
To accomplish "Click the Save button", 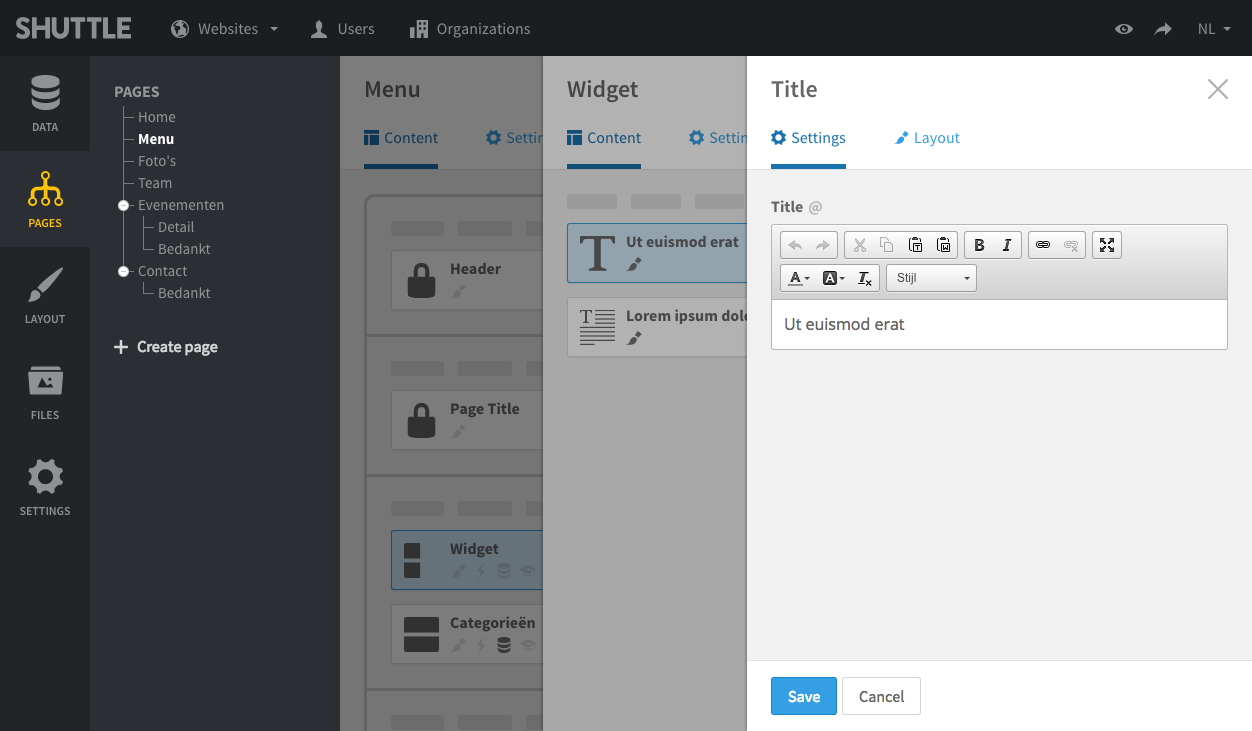I will coord(803,697).
